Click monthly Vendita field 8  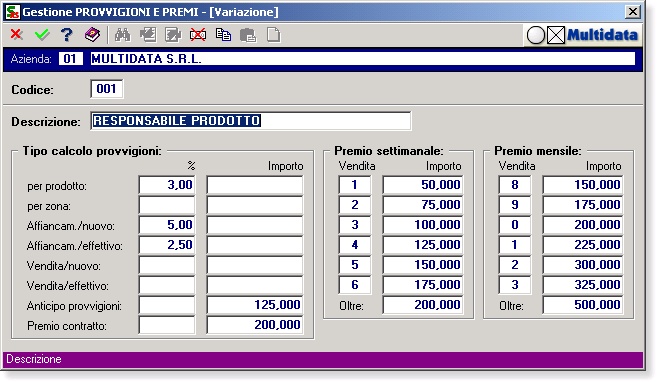515,185
